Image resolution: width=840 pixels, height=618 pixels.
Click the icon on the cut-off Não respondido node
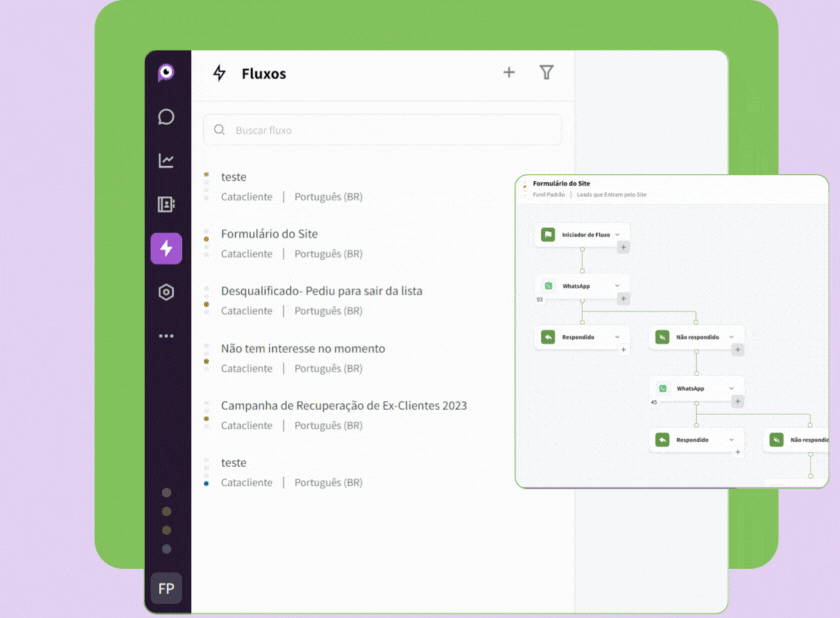tap(777, 440)
